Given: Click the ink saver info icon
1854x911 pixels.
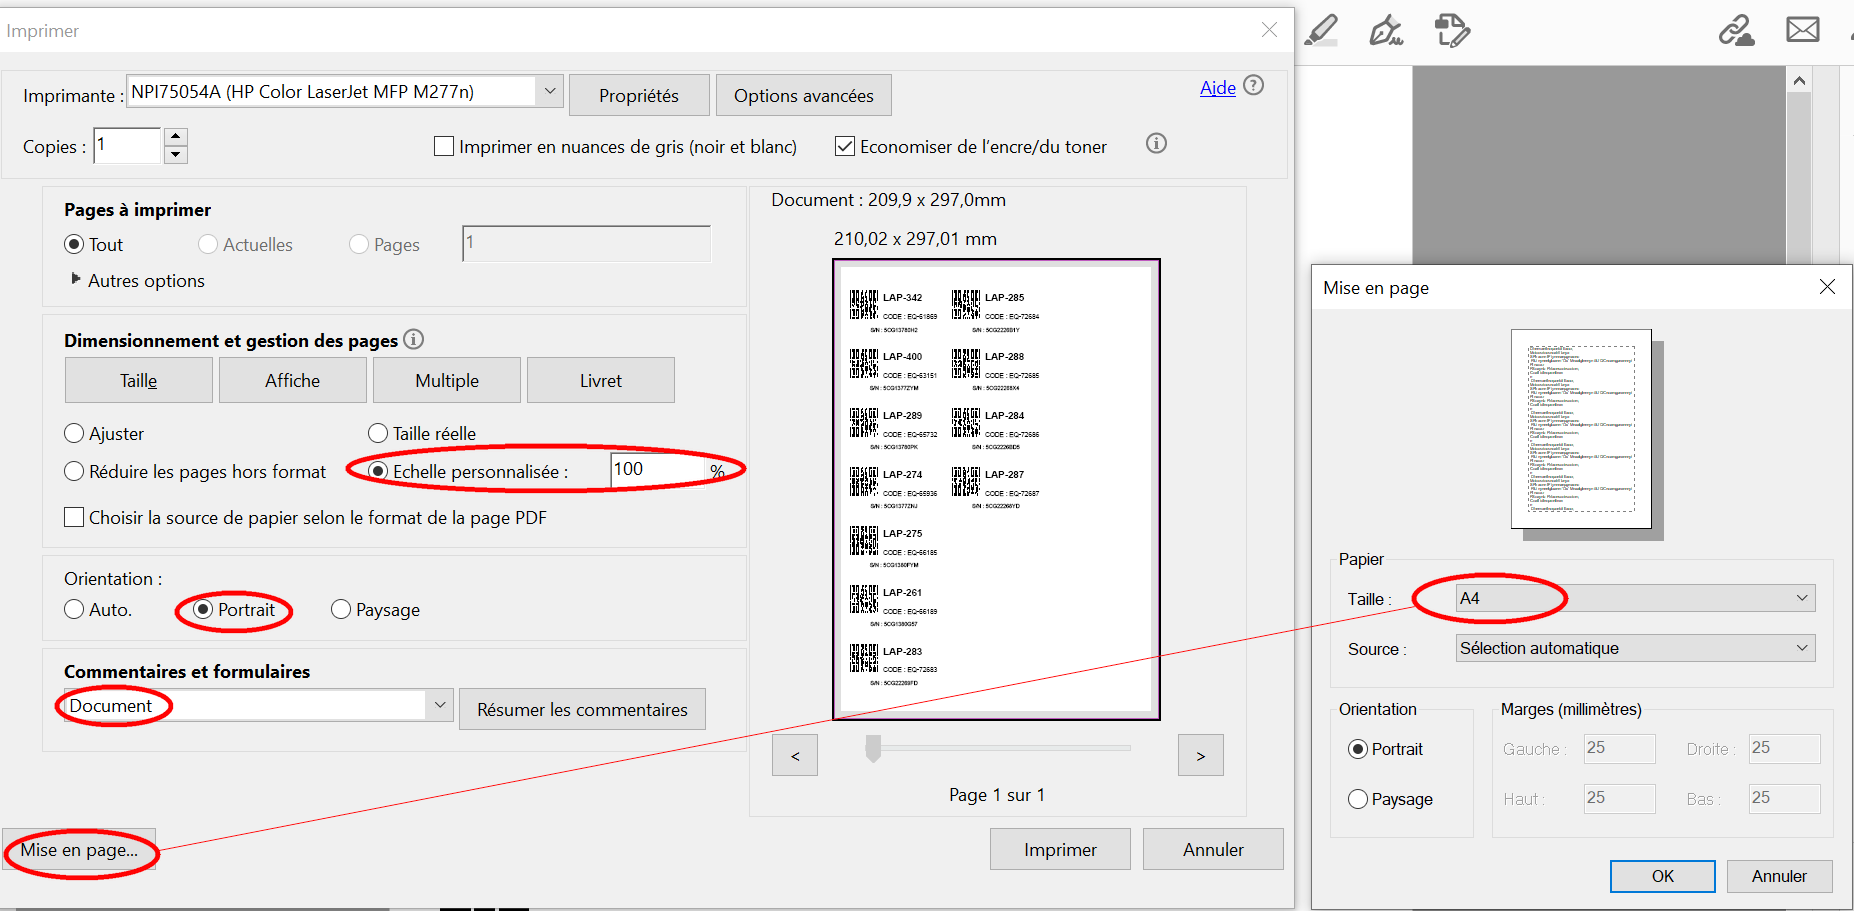Looking at the screenshot, I should click(x=1156, y=144).
